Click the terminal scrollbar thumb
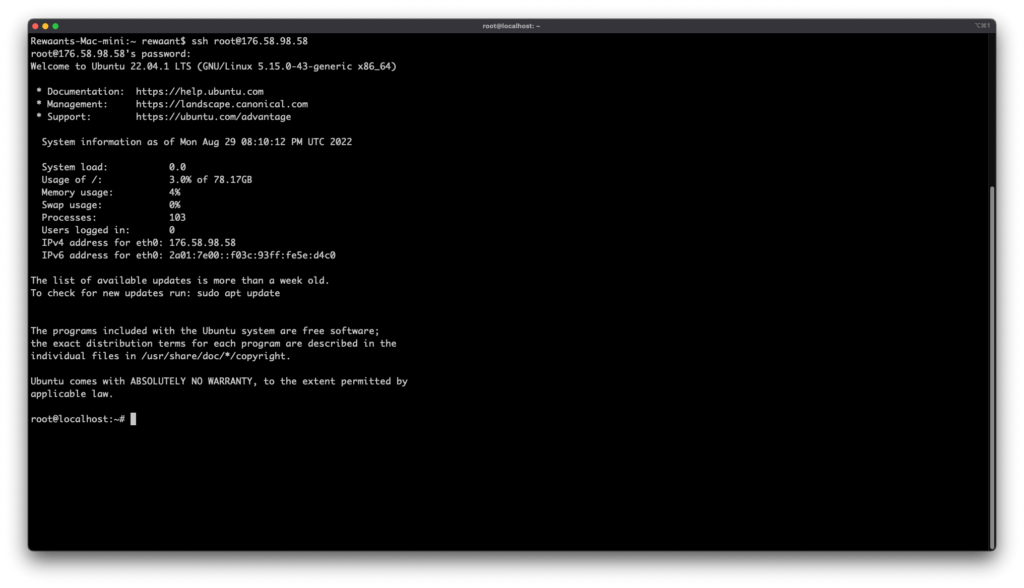Screen dimensions: 1024x588 992,367
